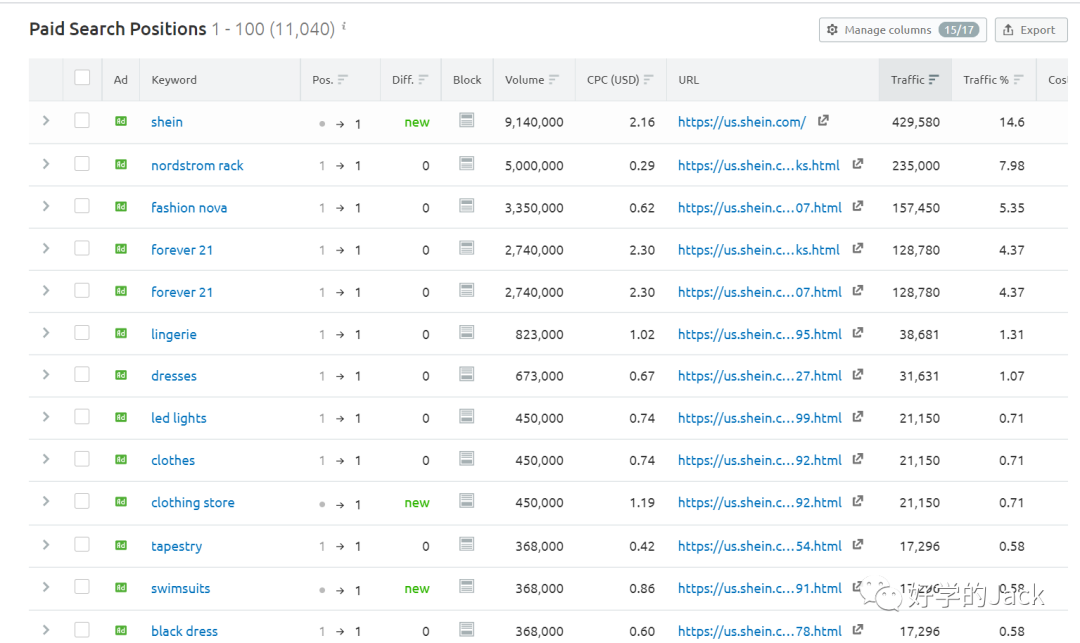Tick the select-all checkbox in the header

[x=82, y=77]
